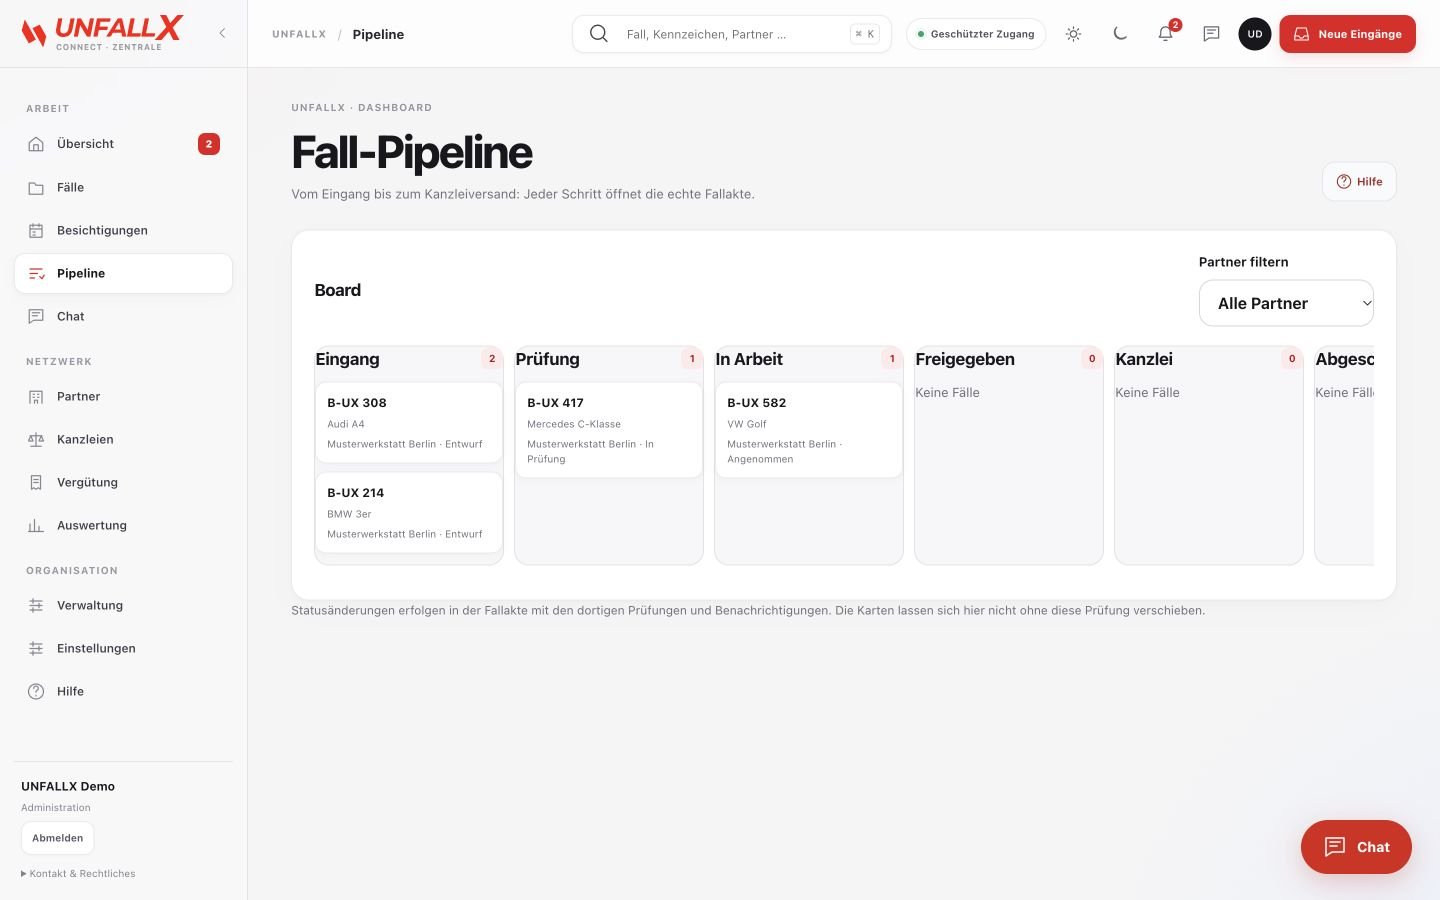Open the Alle Partner dropdown
1440x900 pixels.
click(x=1286, y=303)
